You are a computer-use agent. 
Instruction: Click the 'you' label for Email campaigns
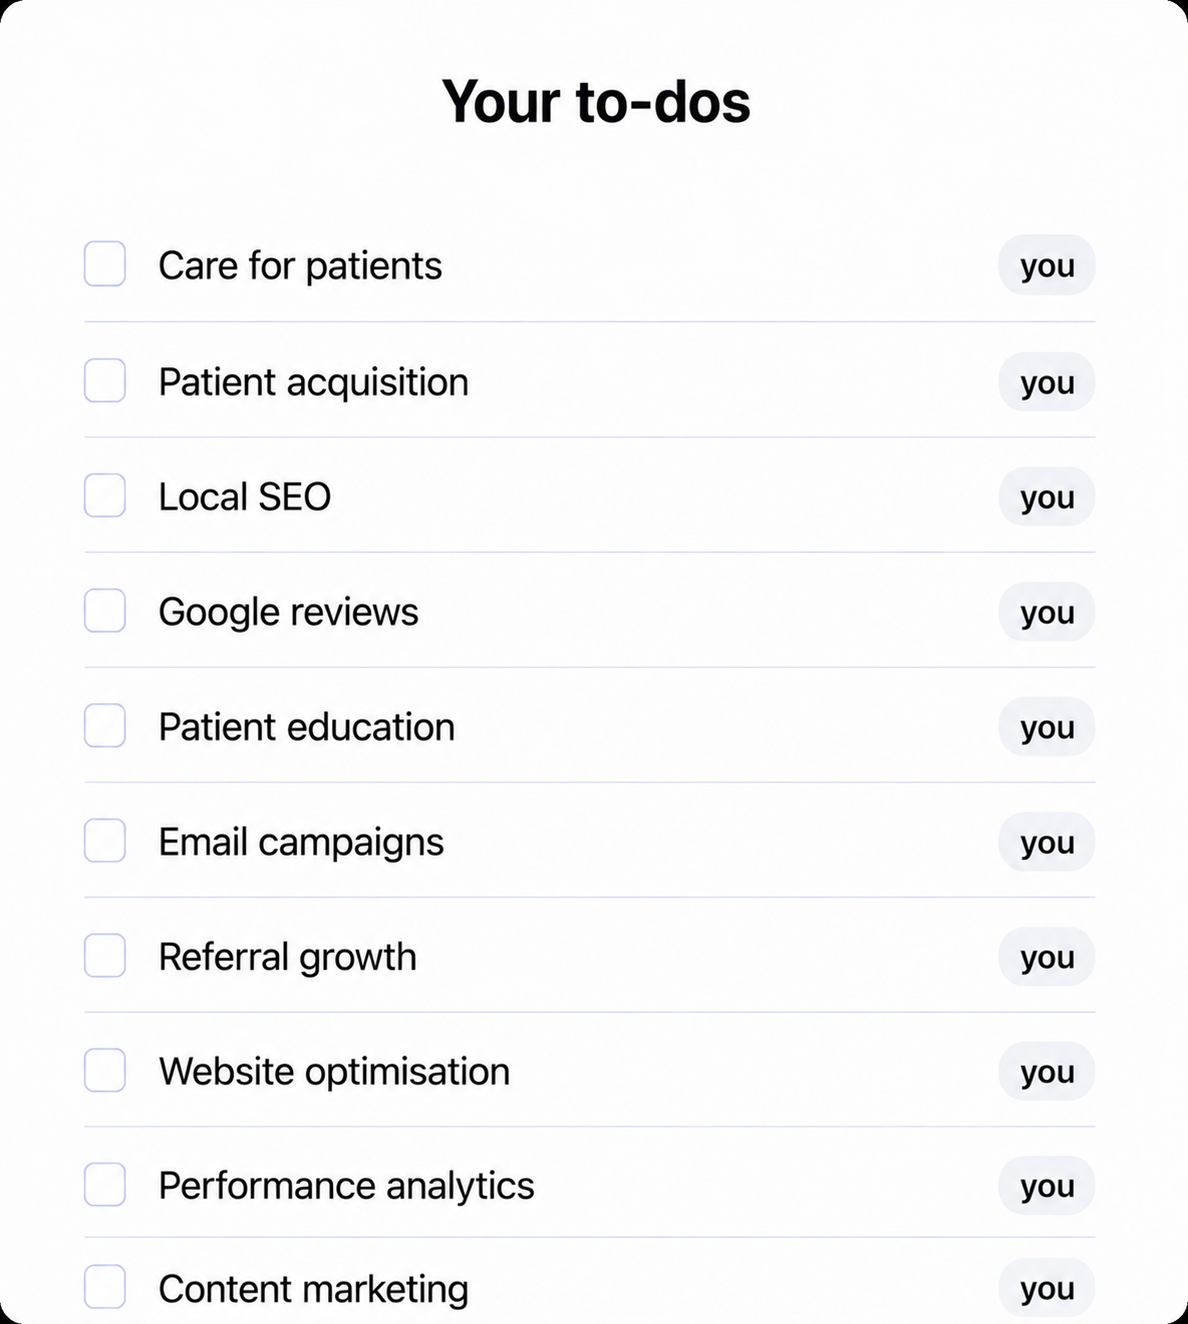pos(1047,842)
